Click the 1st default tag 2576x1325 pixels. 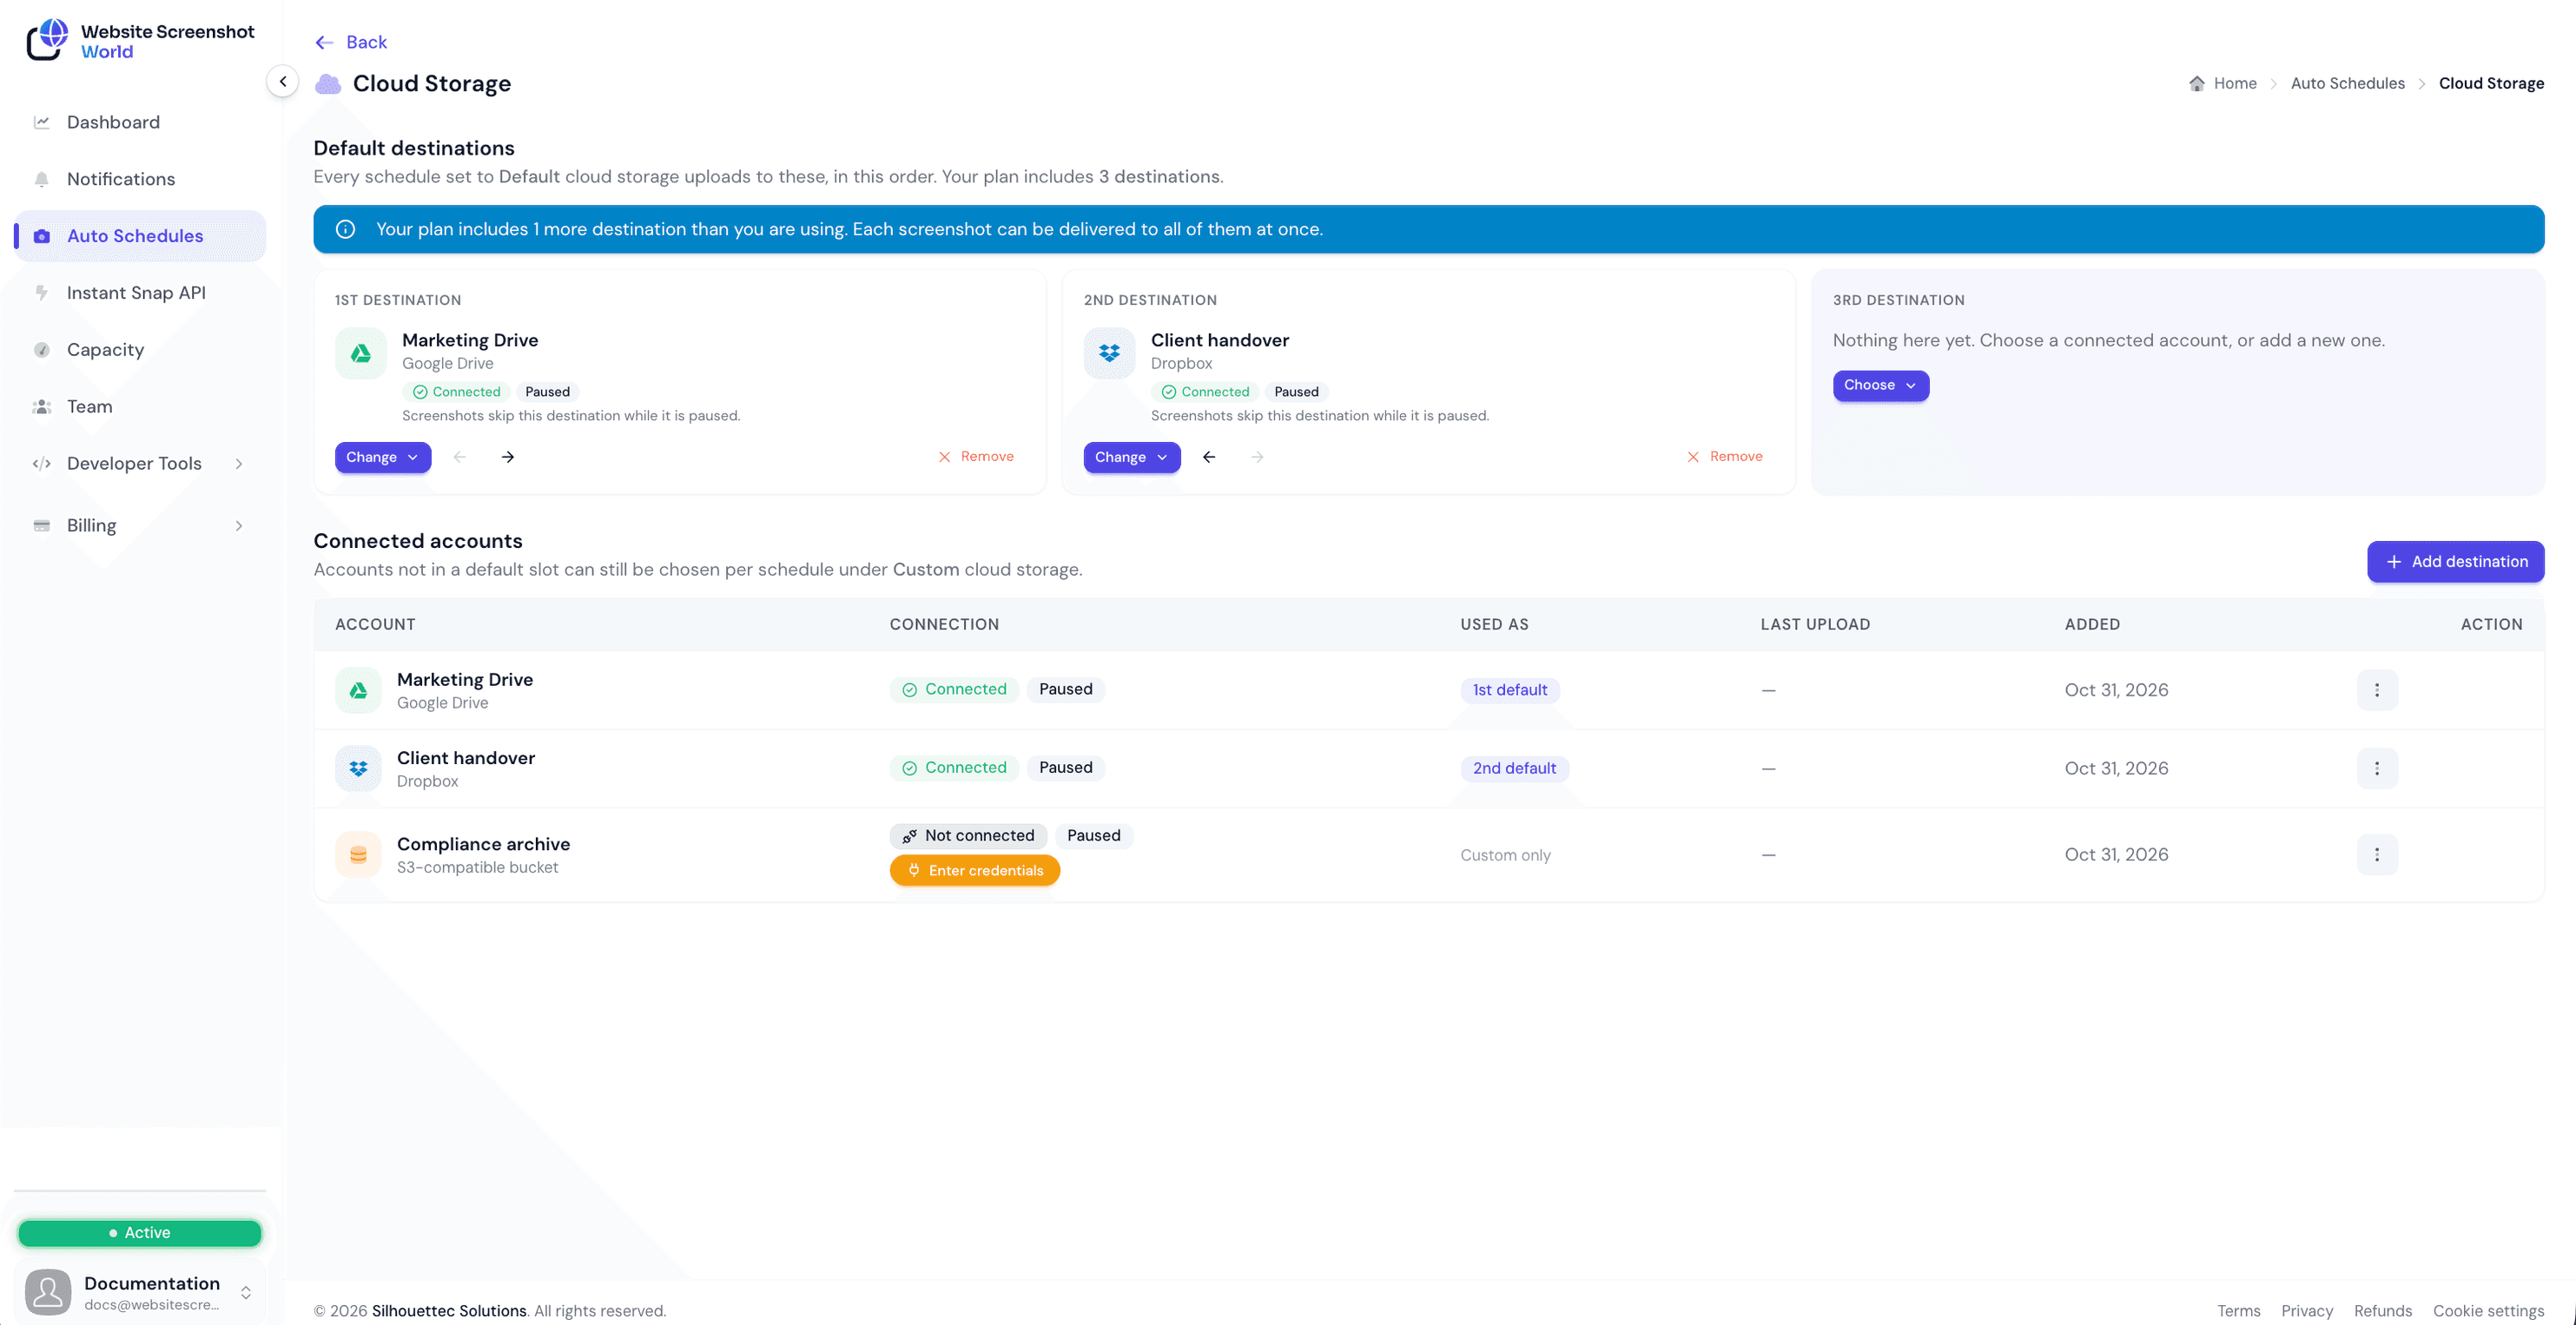tap(1509, 690)
